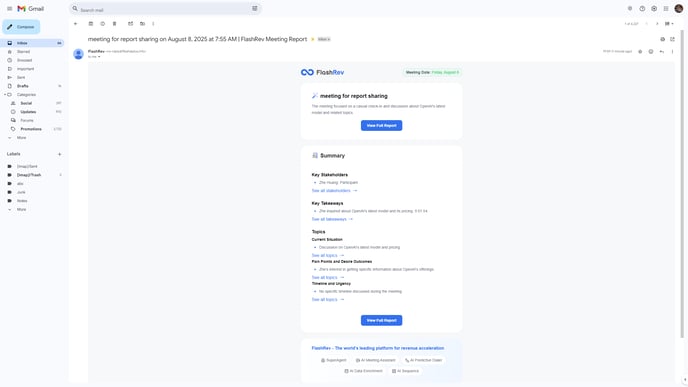Click the Gmail logo
Viewport: 688px width, 387px height.
31,9
